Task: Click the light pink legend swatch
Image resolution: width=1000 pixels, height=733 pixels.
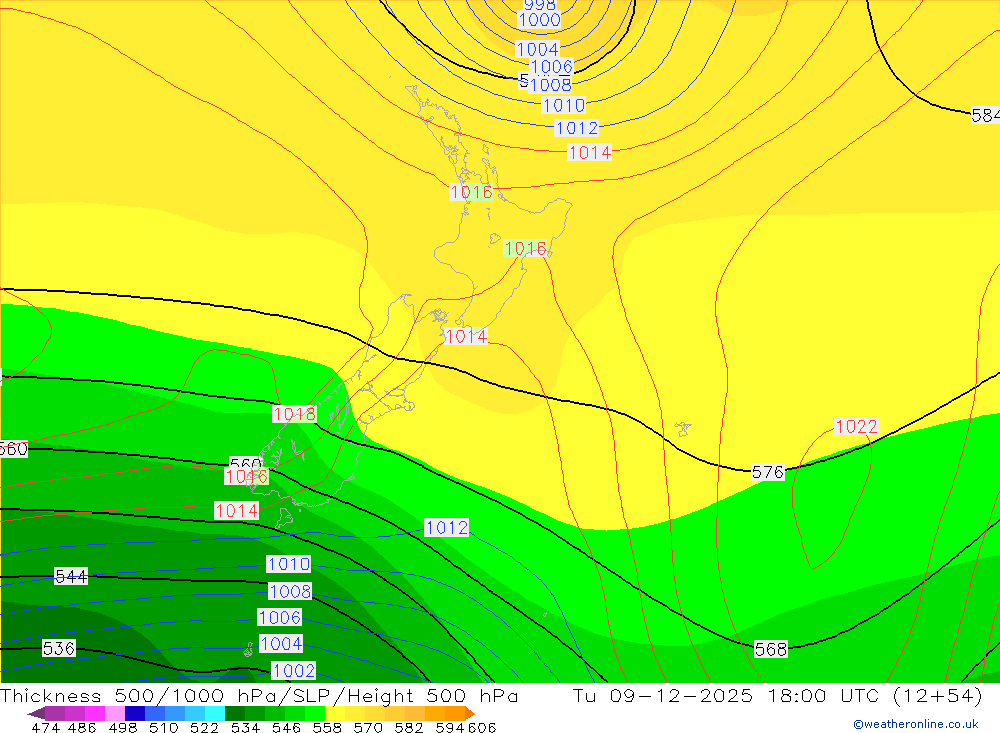Action: 115,713
